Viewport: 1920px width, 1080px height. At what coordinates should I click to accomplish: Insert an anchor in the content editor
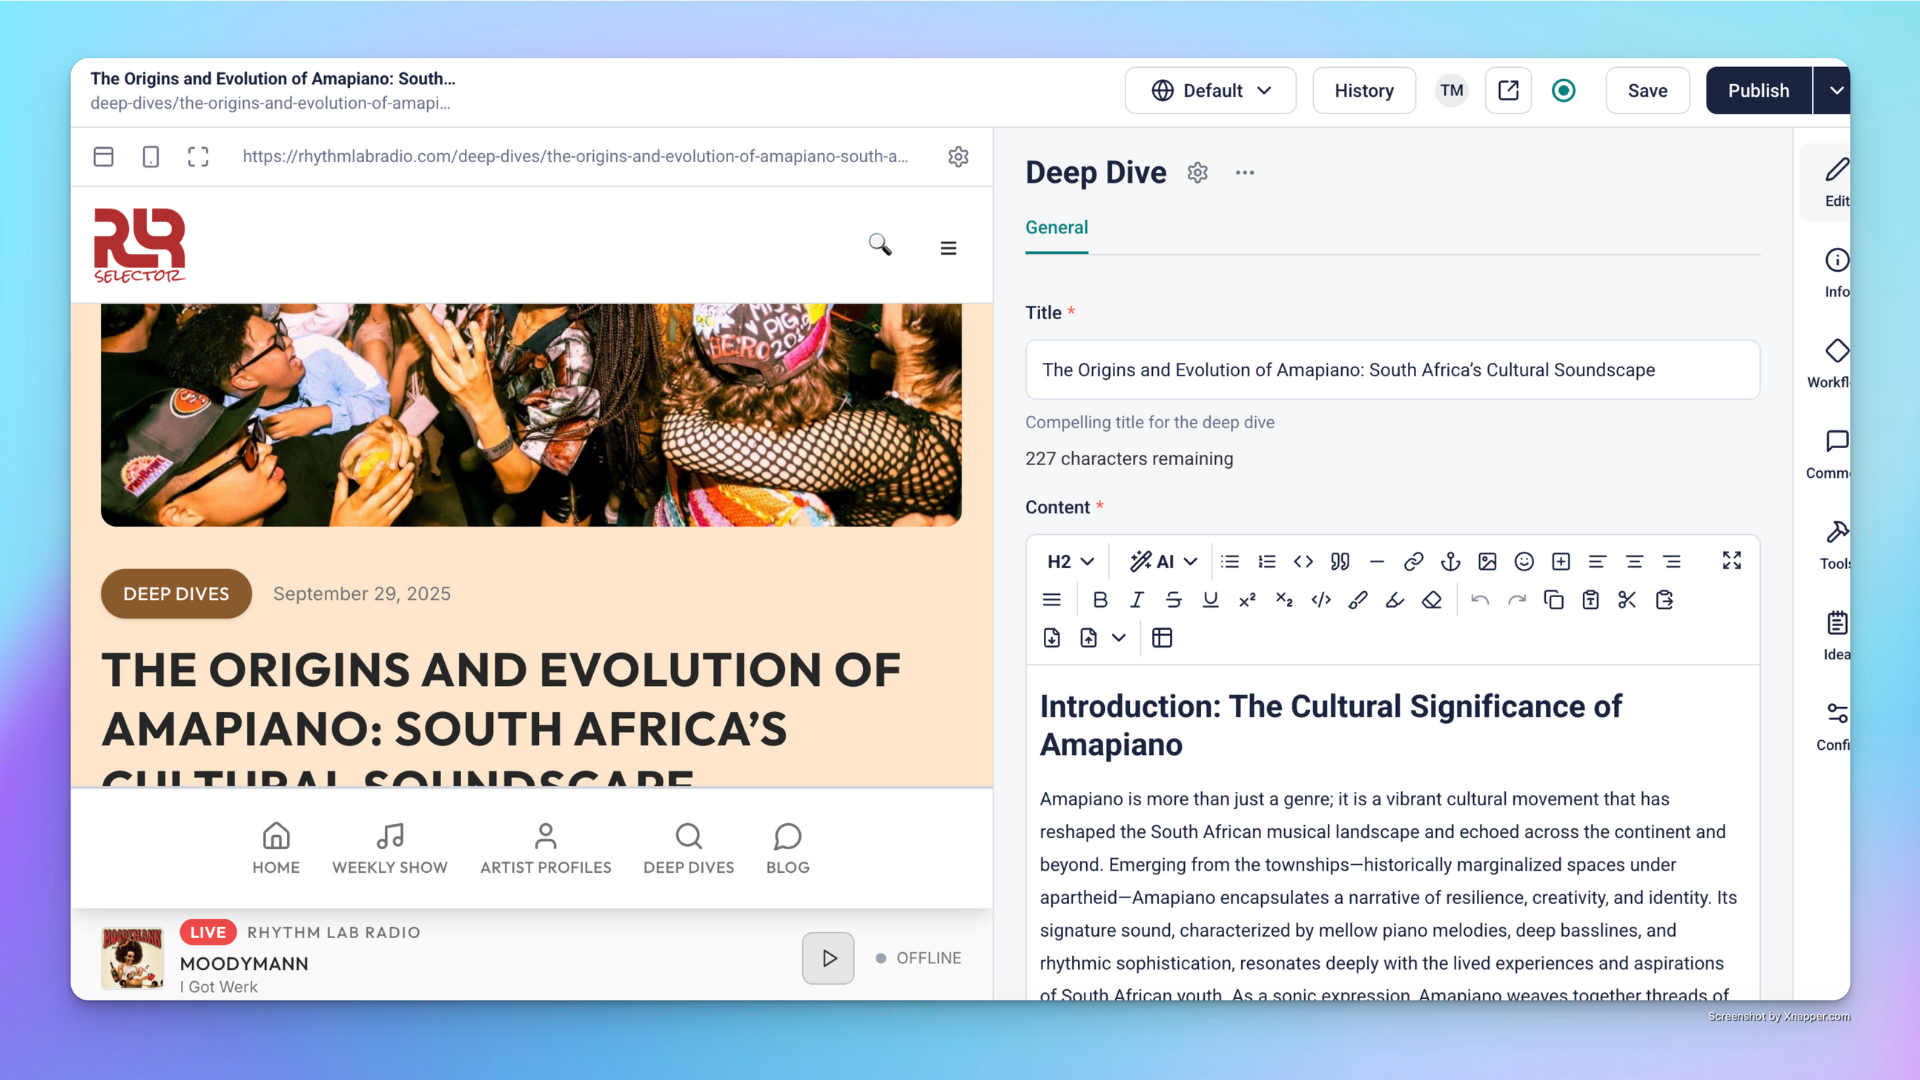tap(1450, 562)
